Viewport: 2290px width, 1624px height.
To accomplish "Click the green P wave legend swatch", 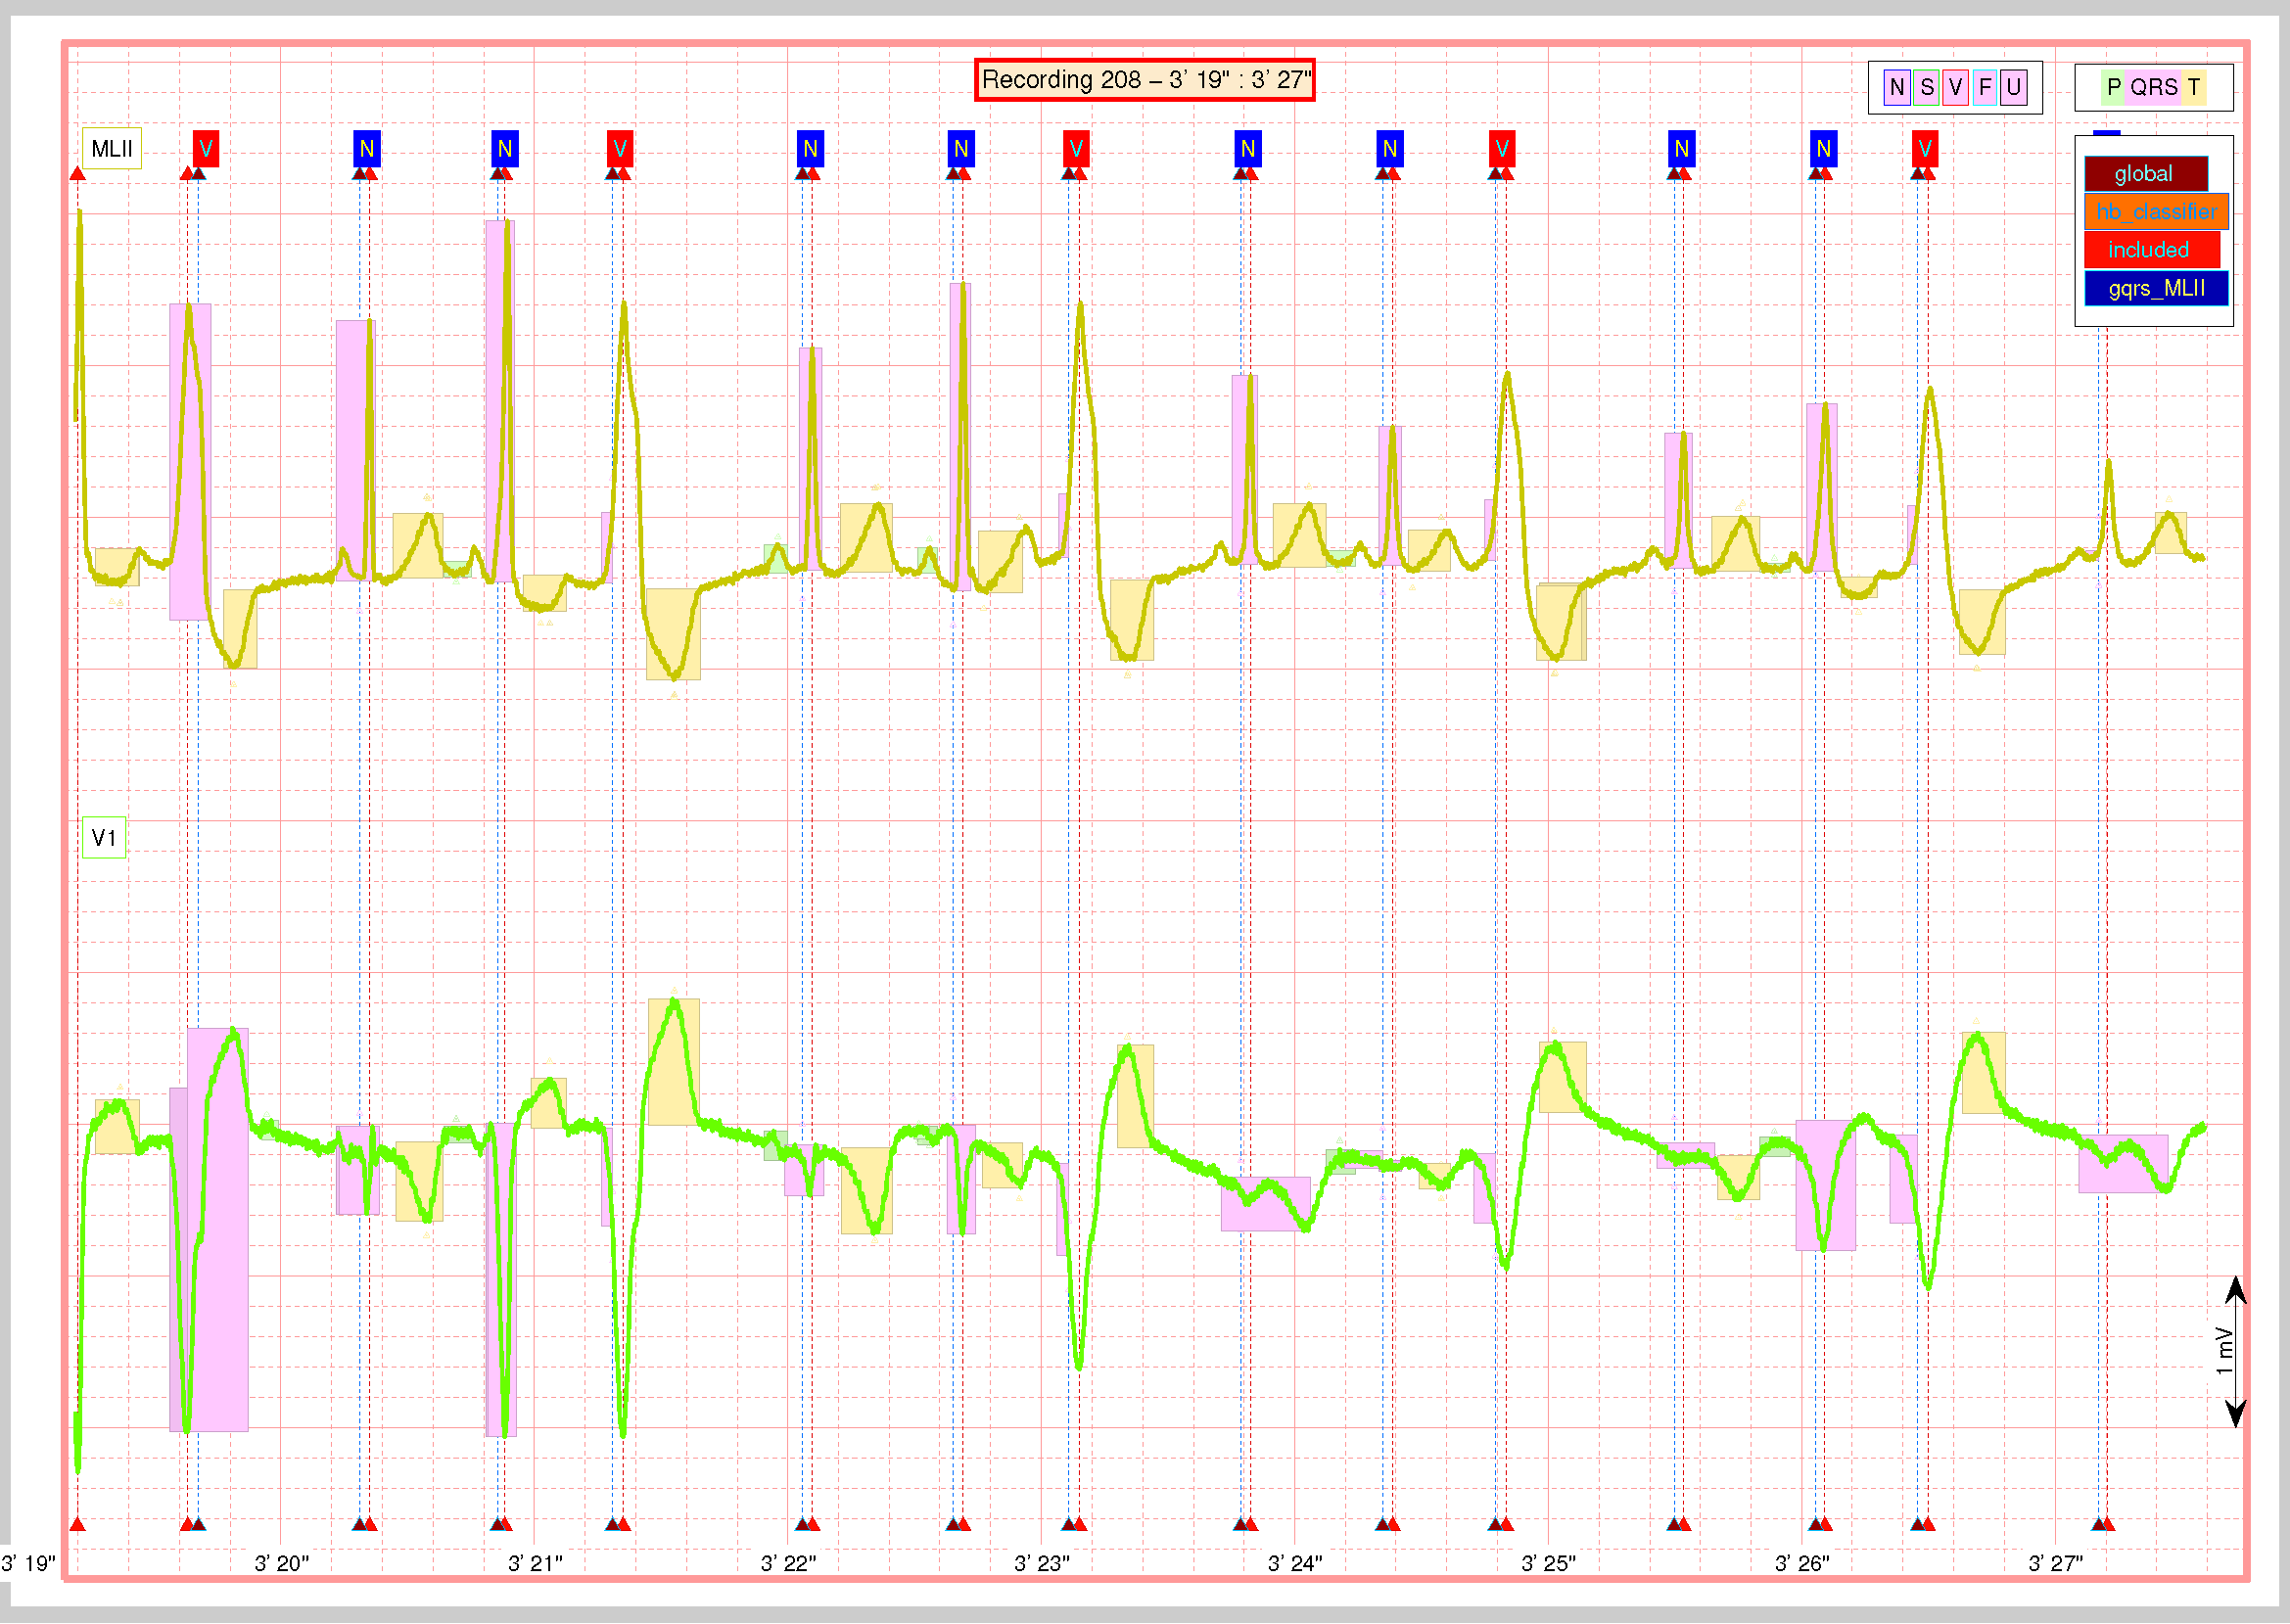I will [2112, 87].
